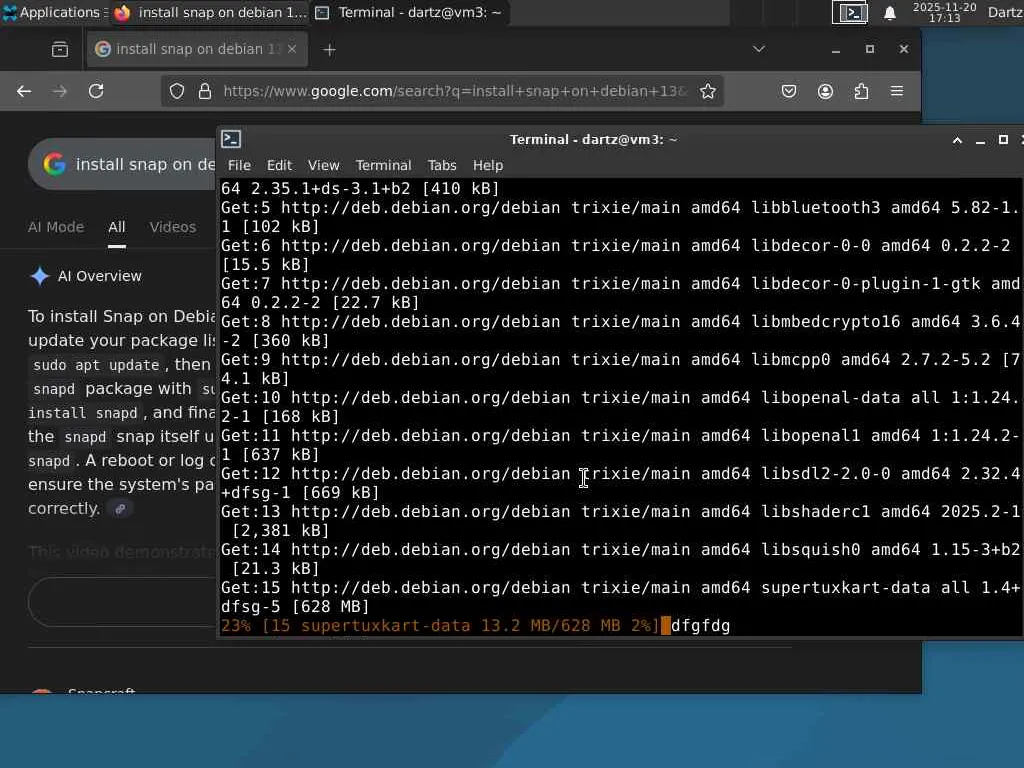Click the terminal window icon in titlebar
The height and width of the screenshot is (768, 1024).
pos(231,139)
